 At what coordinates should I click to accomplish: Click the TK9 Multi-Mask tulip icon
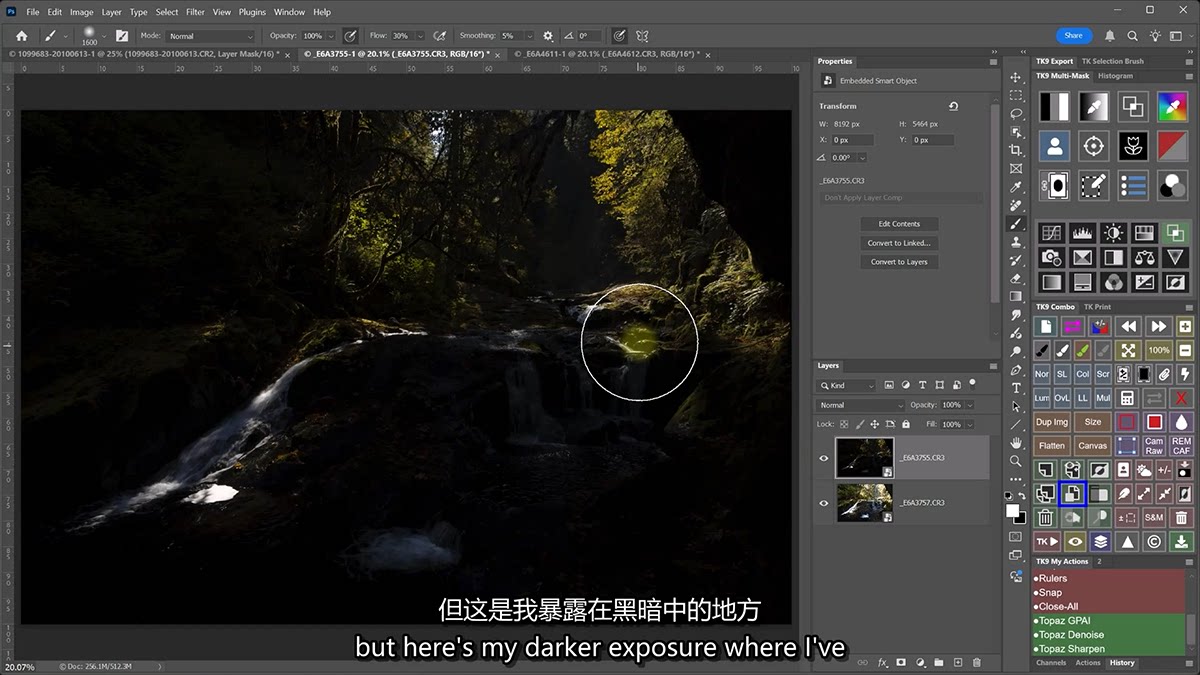point(1132,146)
